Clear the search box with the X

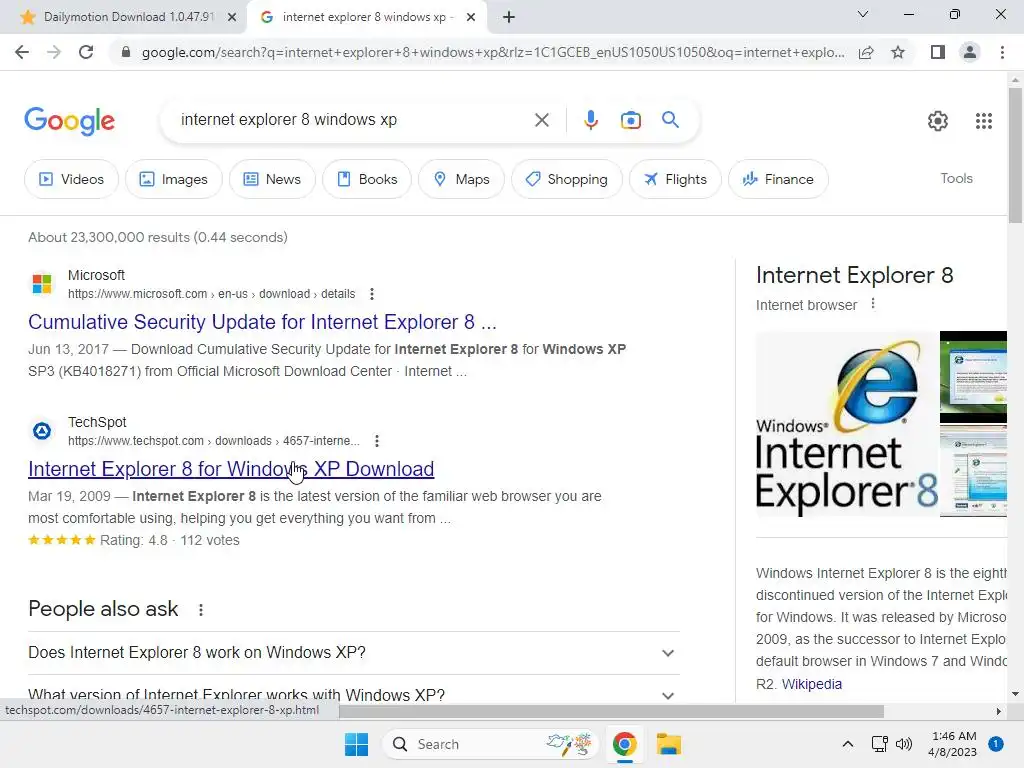pyautogui.click(x=541, y=120)
